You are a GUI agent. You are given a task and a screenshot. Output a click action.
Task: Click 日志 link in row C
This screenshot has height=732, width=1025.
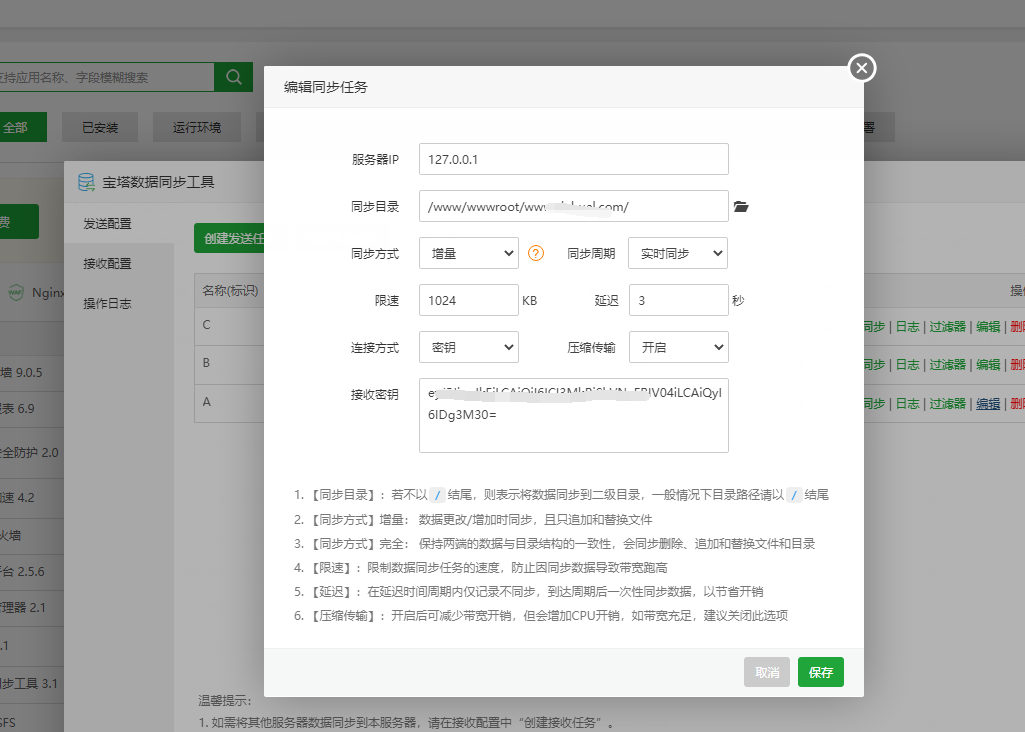[907, 326]
